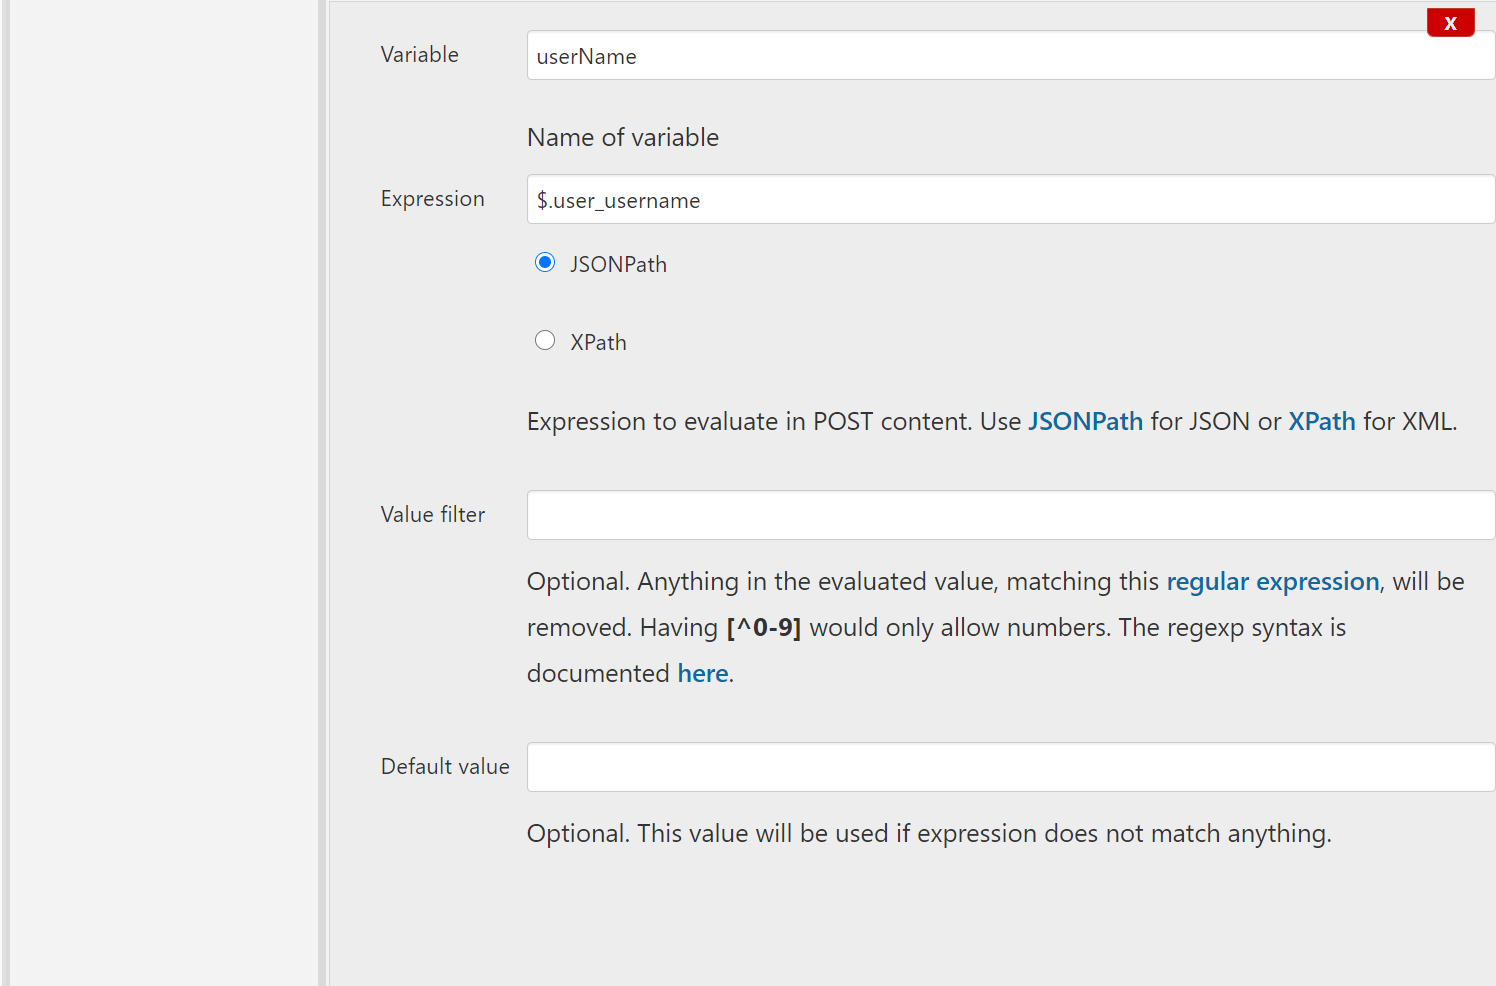Click the 'JSONPath' radio label text
1496x986 pixels.
618,264
